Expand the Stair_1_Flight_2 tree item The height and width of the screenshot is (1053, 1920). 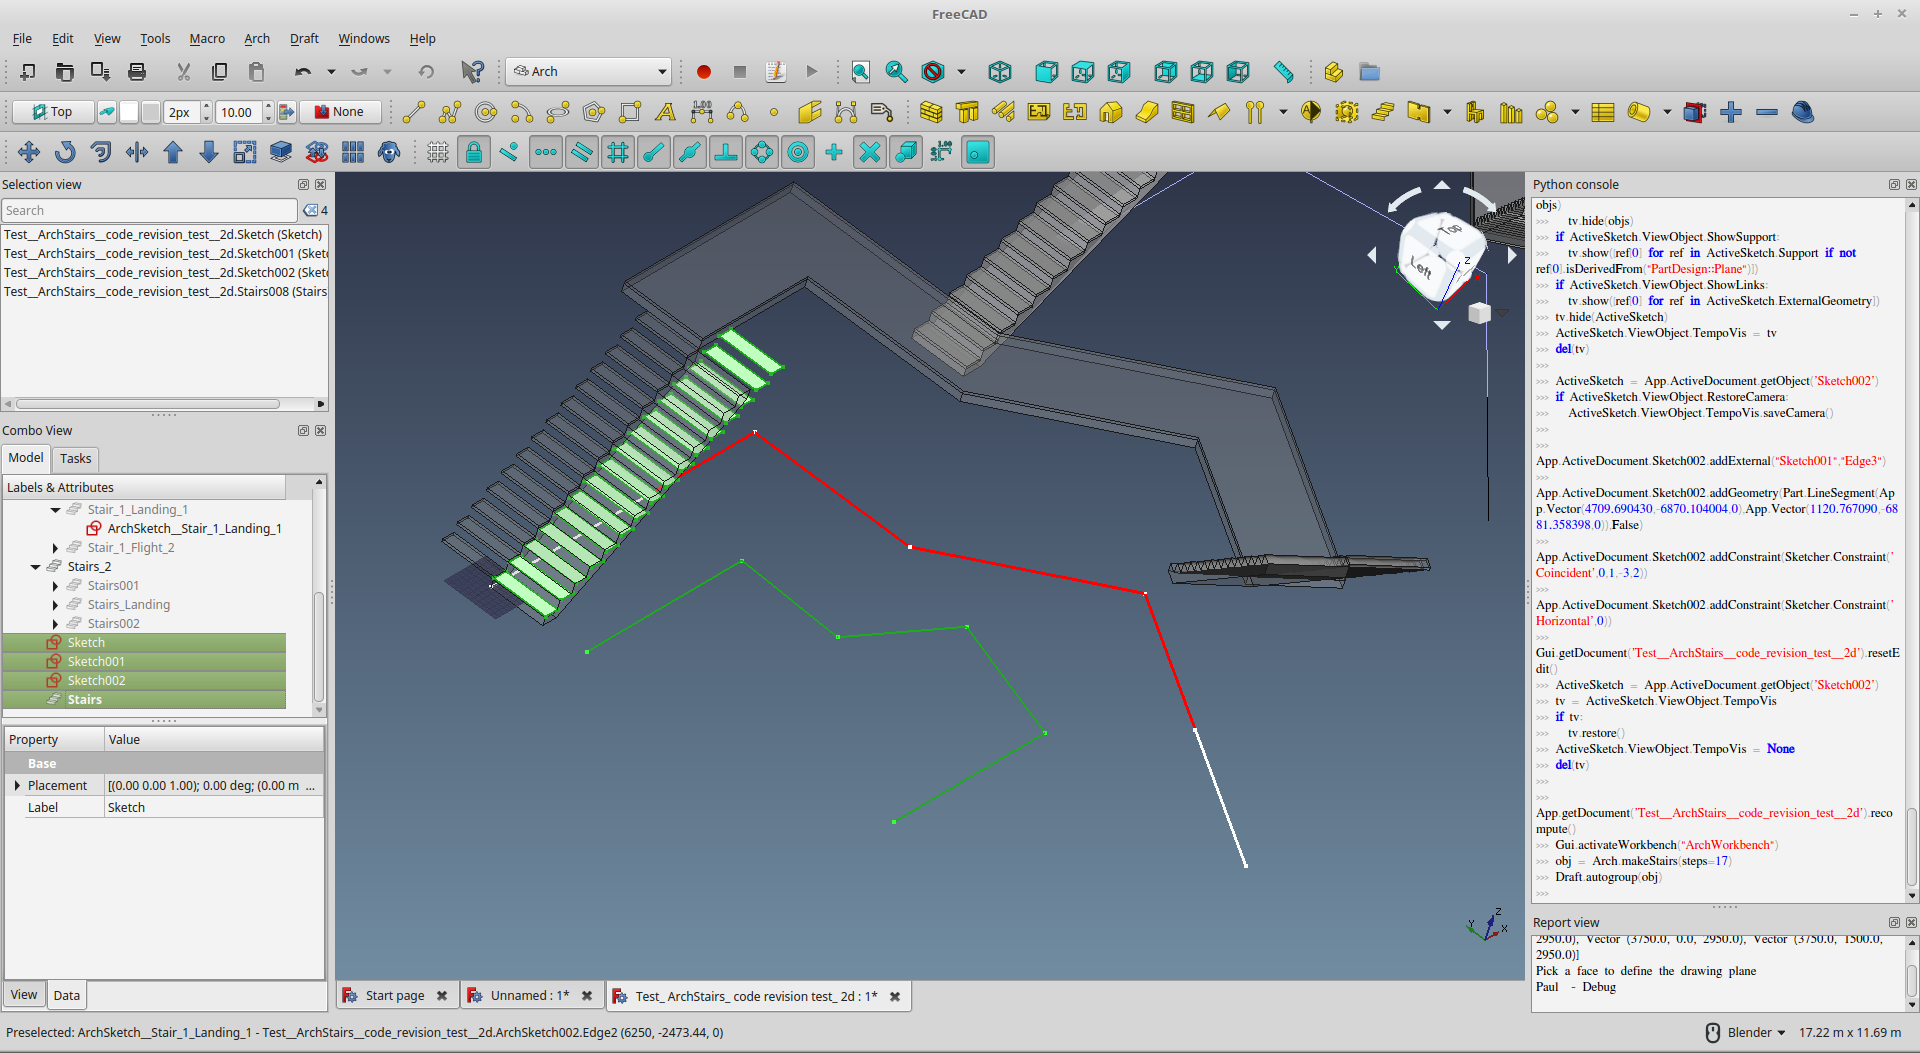55,548
